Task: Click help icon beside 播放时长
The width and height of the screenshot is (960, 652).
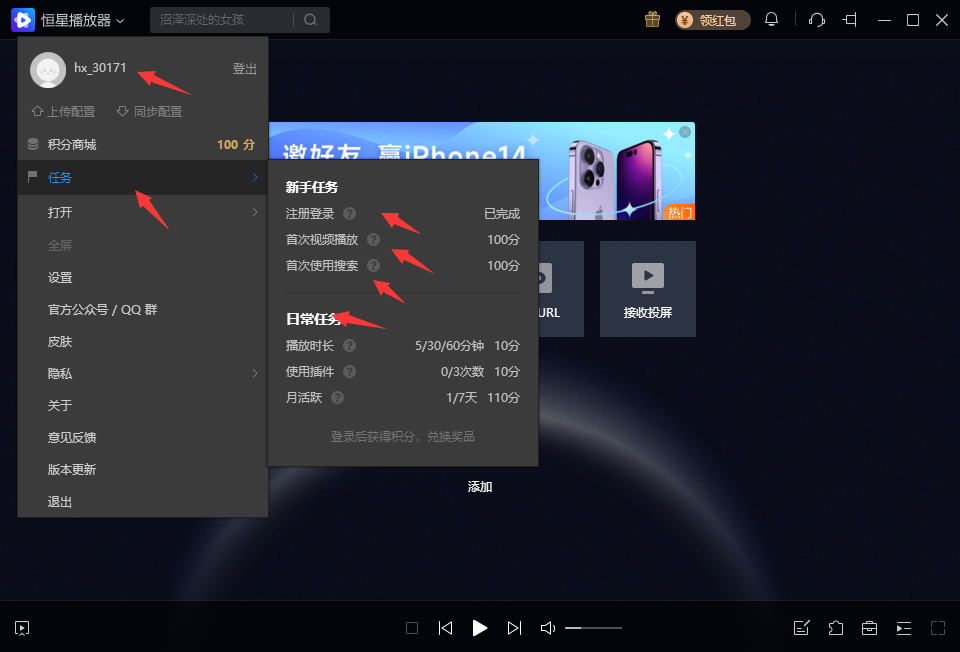Action: 350,346
